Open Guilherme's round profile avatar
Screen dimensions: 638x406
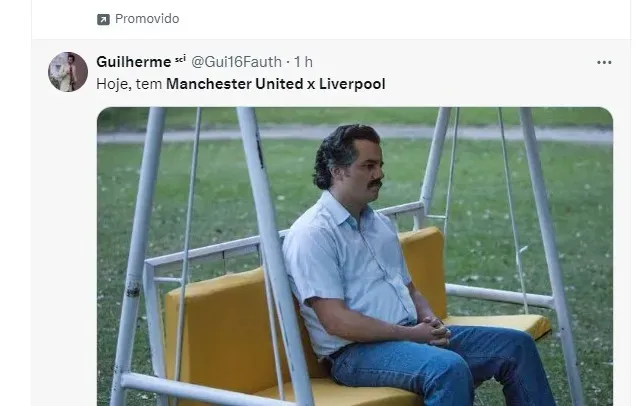(x=68, y=72)
